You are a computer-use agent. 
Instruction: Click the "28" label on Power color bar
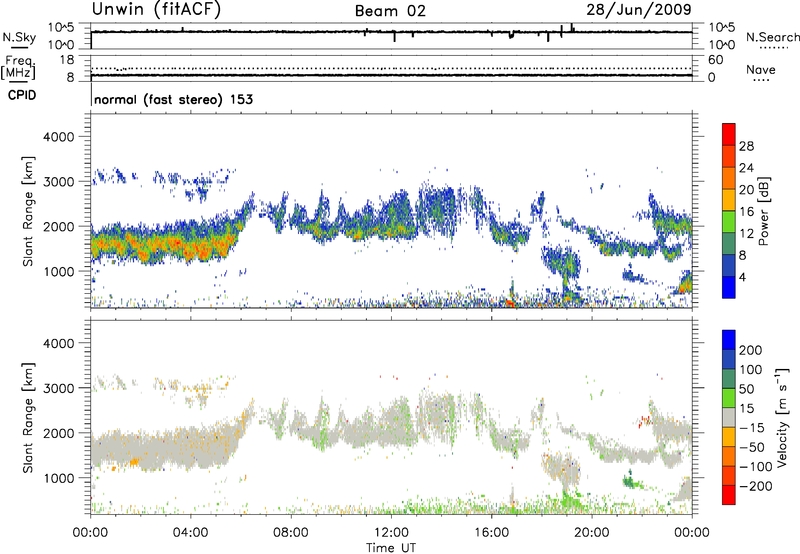click(x=746, y=146)
